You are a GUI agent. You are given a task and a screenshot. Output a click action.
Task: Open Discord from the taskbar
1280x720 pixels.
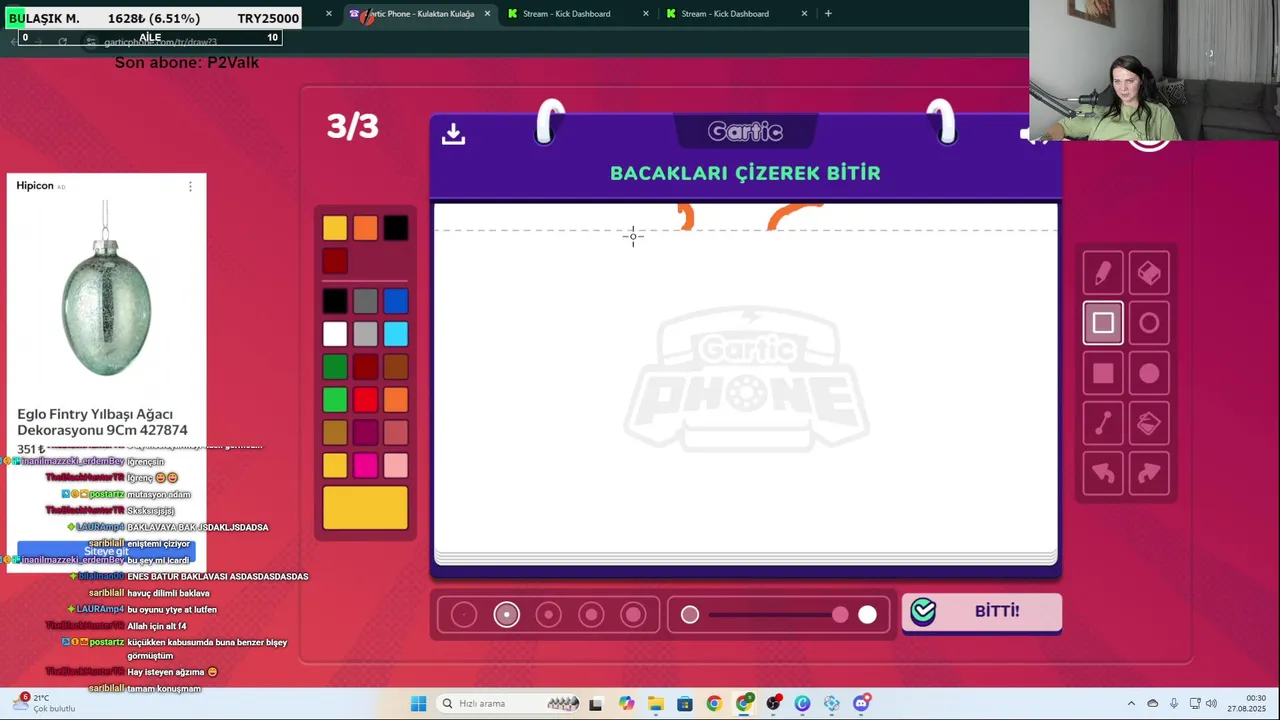(861, 703)
